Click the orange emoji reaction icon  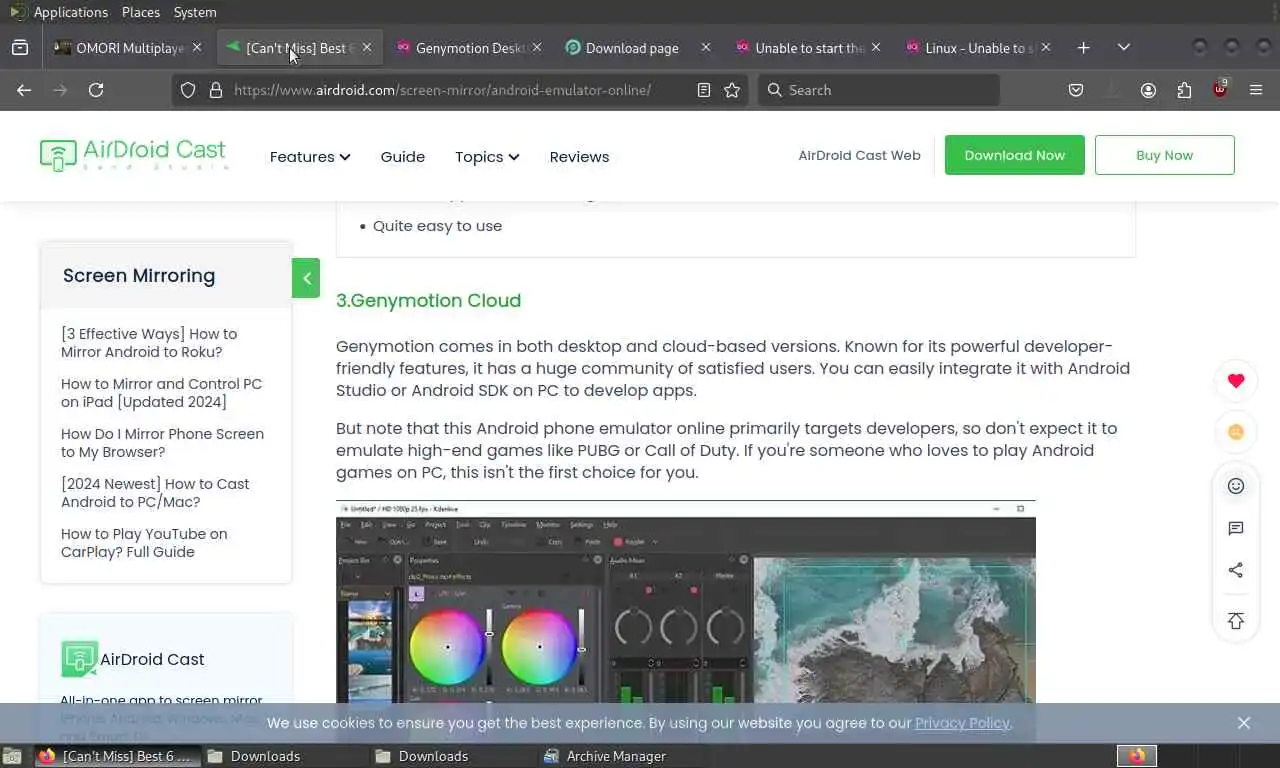point(1236,432)
